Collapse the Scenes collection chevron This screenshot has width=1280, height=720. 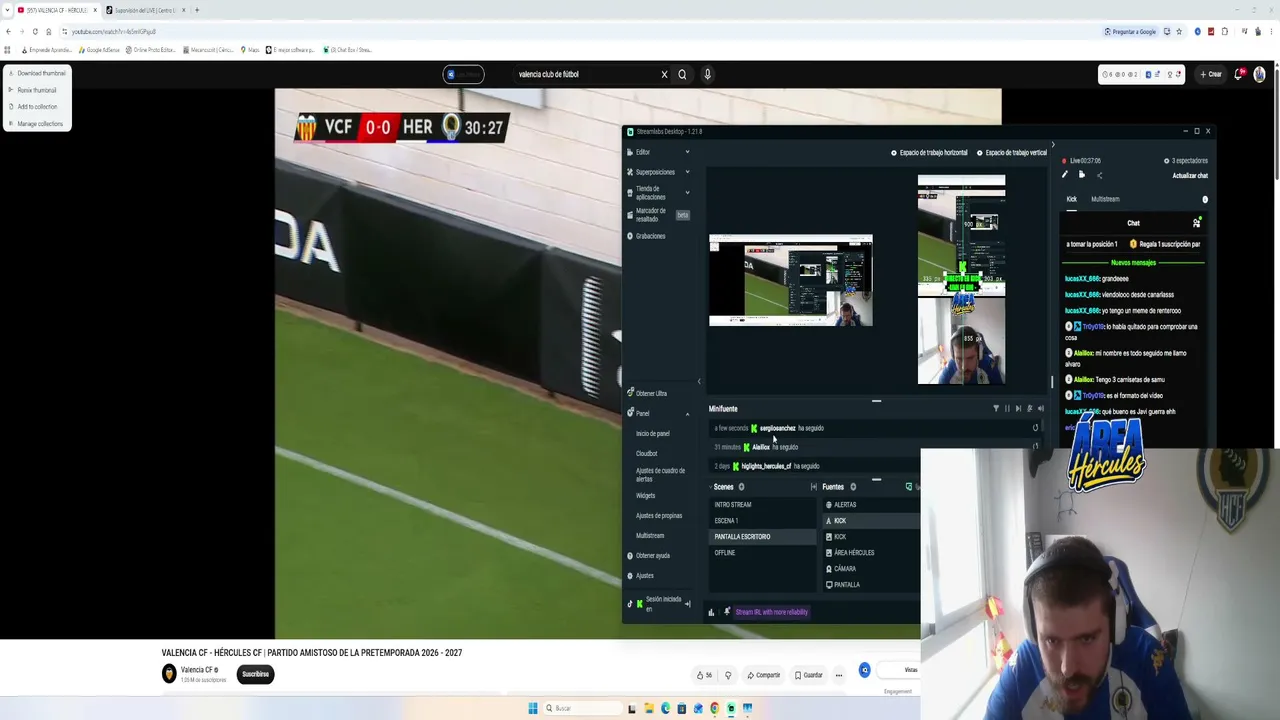tap(711, 487)
